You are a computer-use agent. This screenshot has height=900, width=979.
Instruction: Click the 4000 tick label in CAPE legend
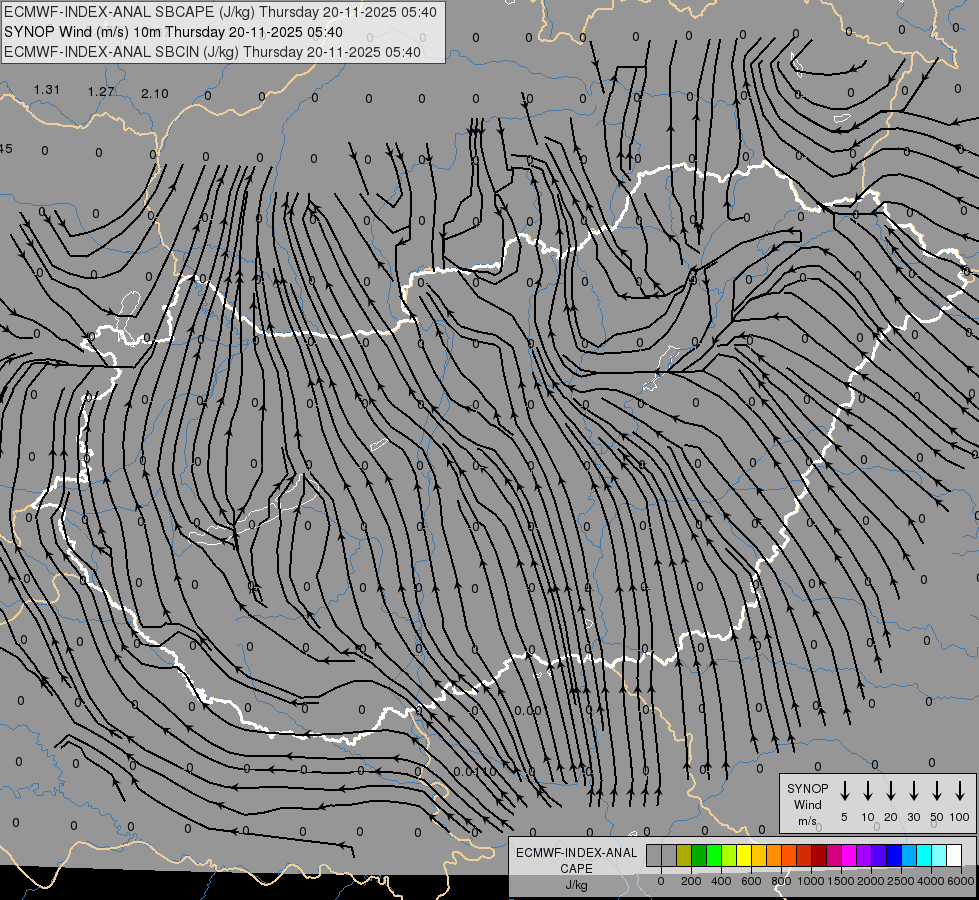click(x=931, y=881)
